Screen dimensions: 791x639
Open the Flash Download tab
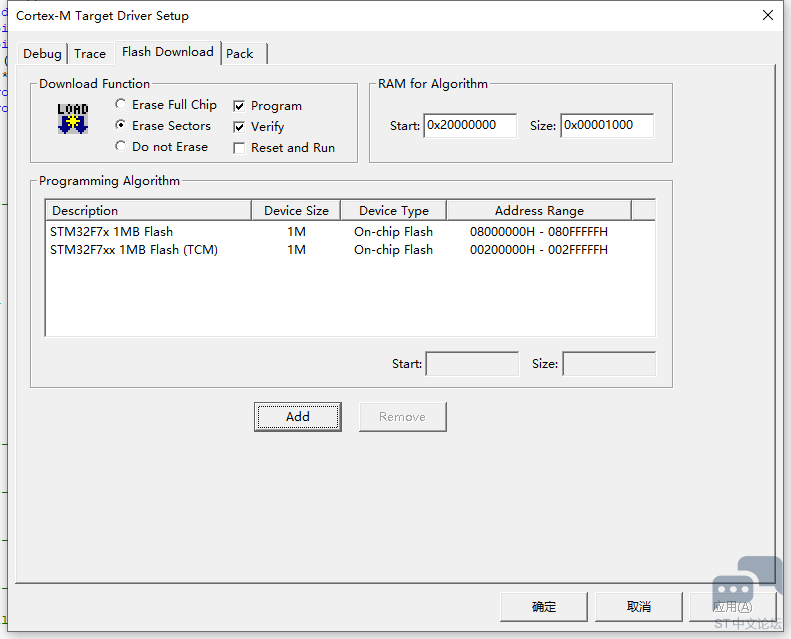click(x=168, y=52)
